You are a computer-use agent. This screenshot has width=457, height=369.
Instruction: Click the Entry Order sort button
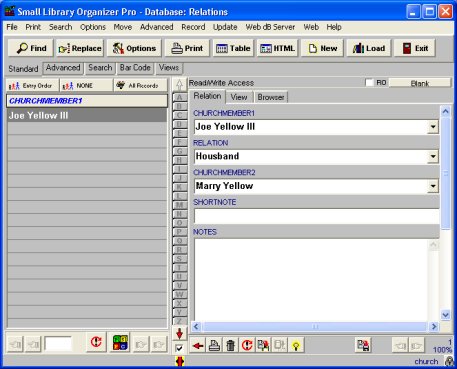(x=32, y=86)
